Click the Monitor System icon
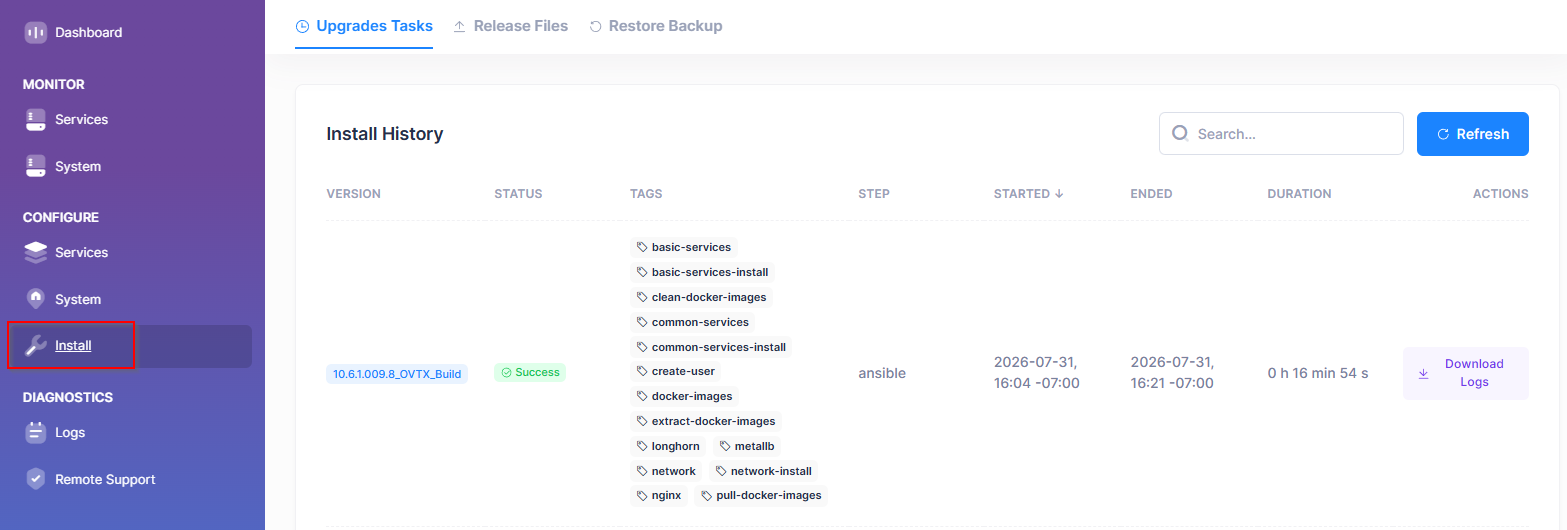The height and width of the screenshot is (530, 1567). (36, 166)
